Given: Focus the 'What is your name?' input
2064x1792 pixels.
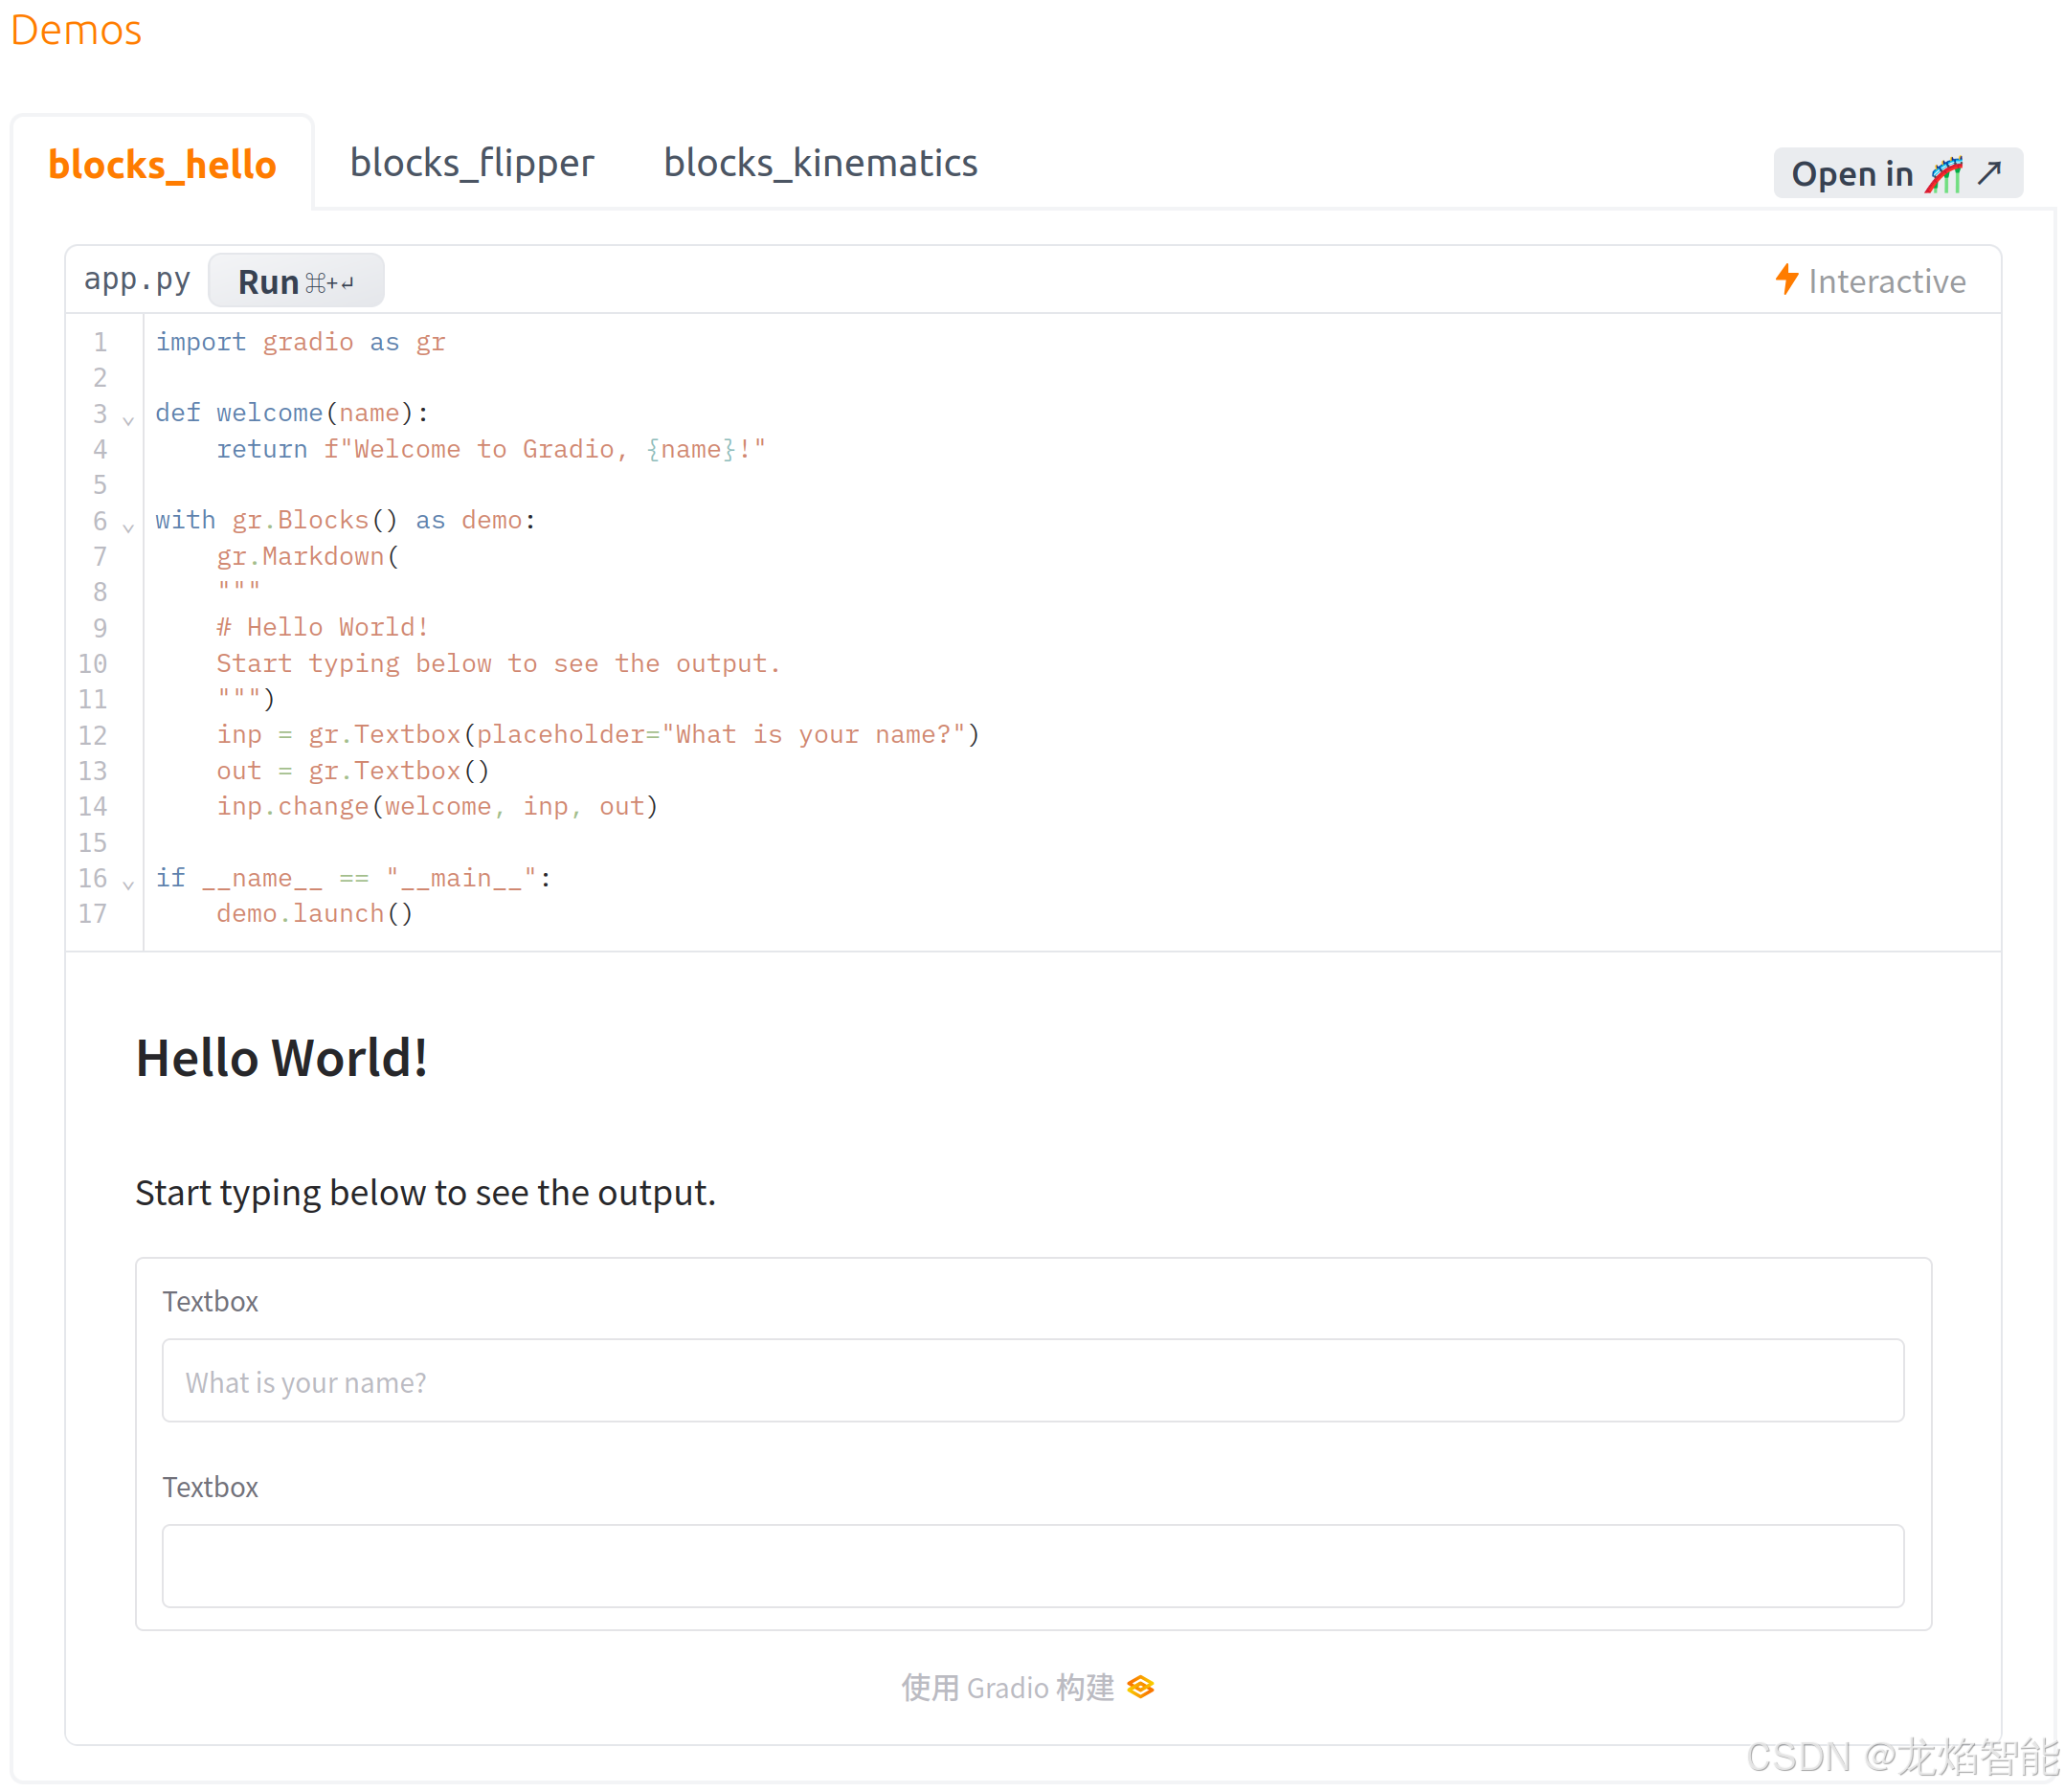Looking at the screenshot, I should tap(1032, 1381).
